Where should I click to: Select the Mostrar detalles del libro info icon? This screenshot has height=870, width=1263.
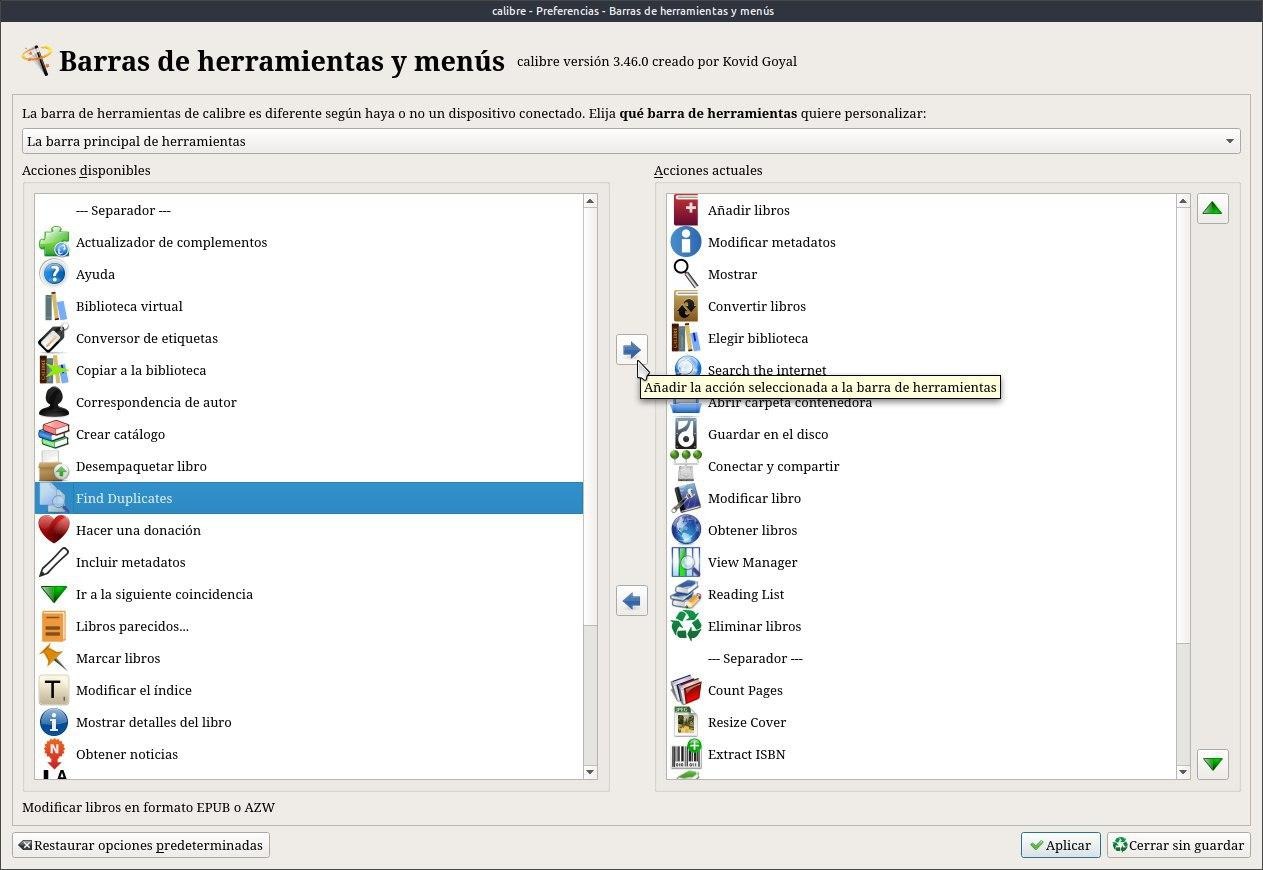(54, 722)
